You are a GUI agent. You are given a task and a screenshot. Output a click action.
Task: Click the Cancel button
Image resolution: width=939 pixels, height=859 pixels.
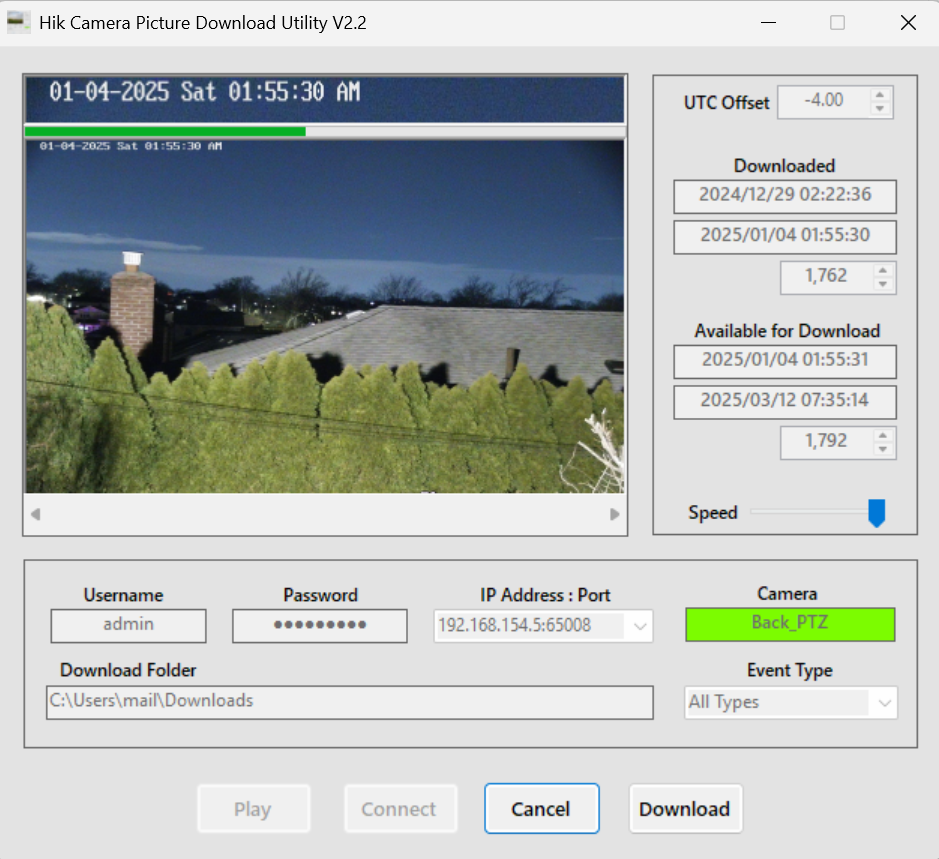(541, 808)
